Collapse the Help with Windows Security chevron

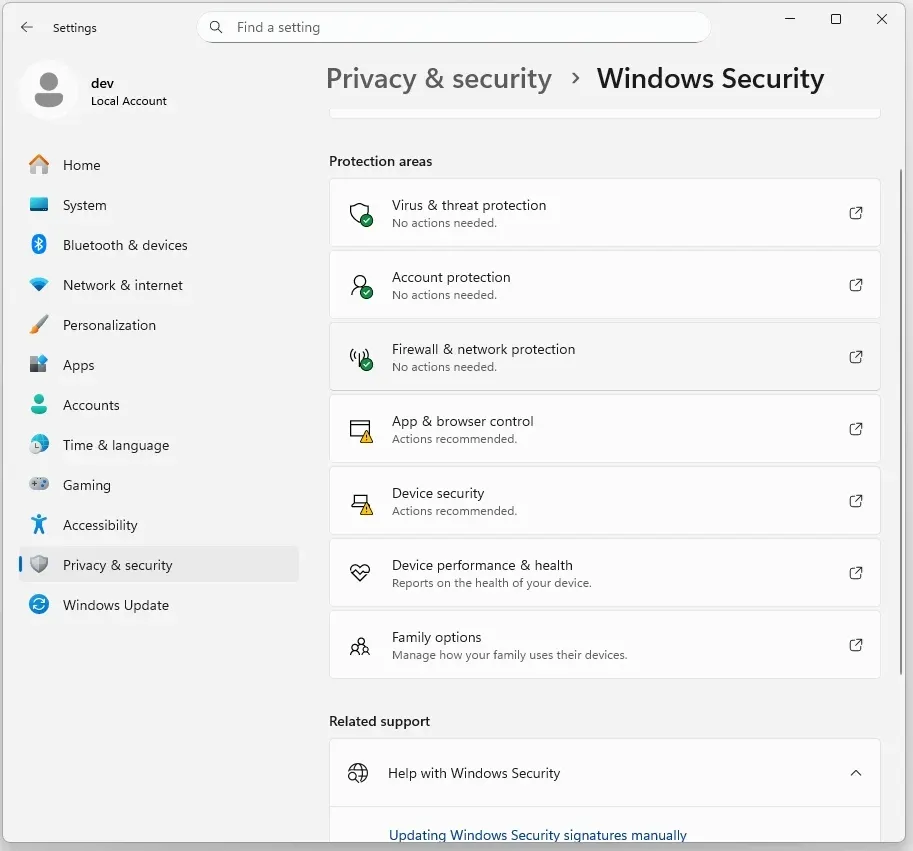[x=856, y=773]
